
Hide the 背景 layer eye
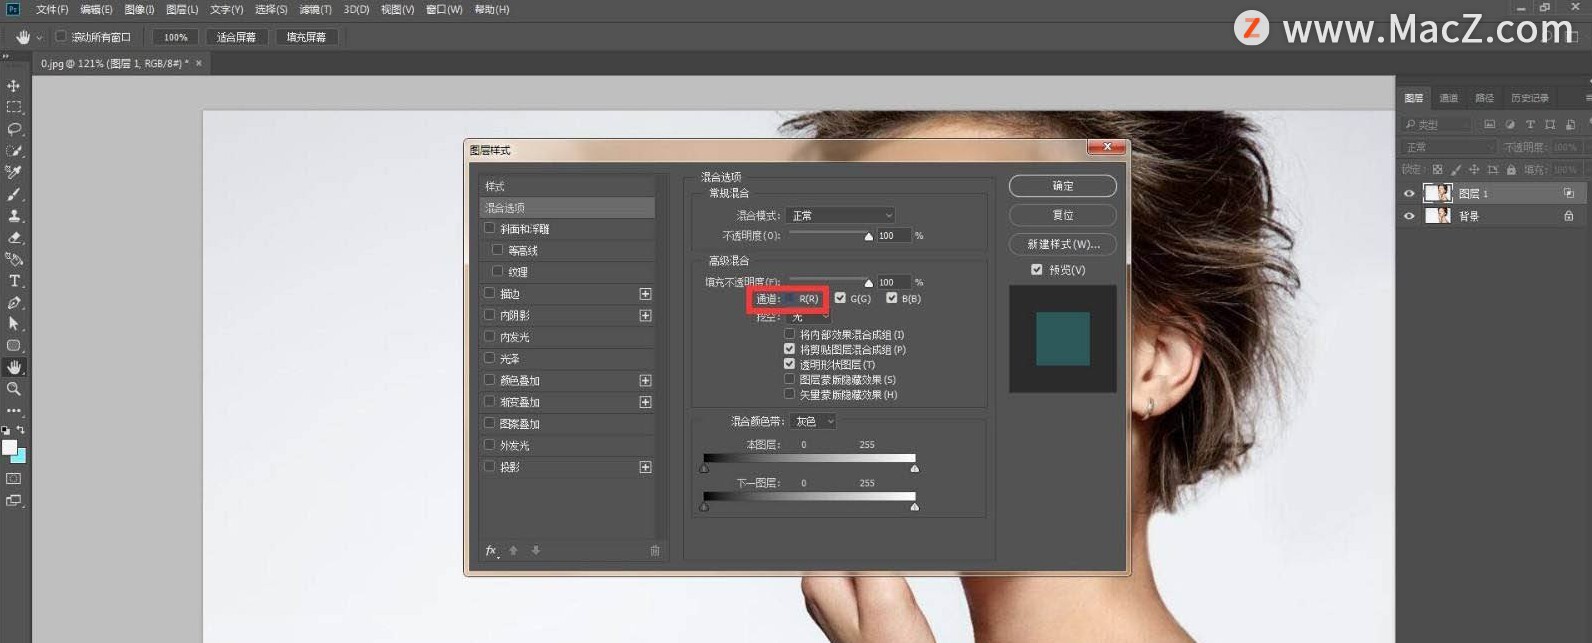point(1410,215)
